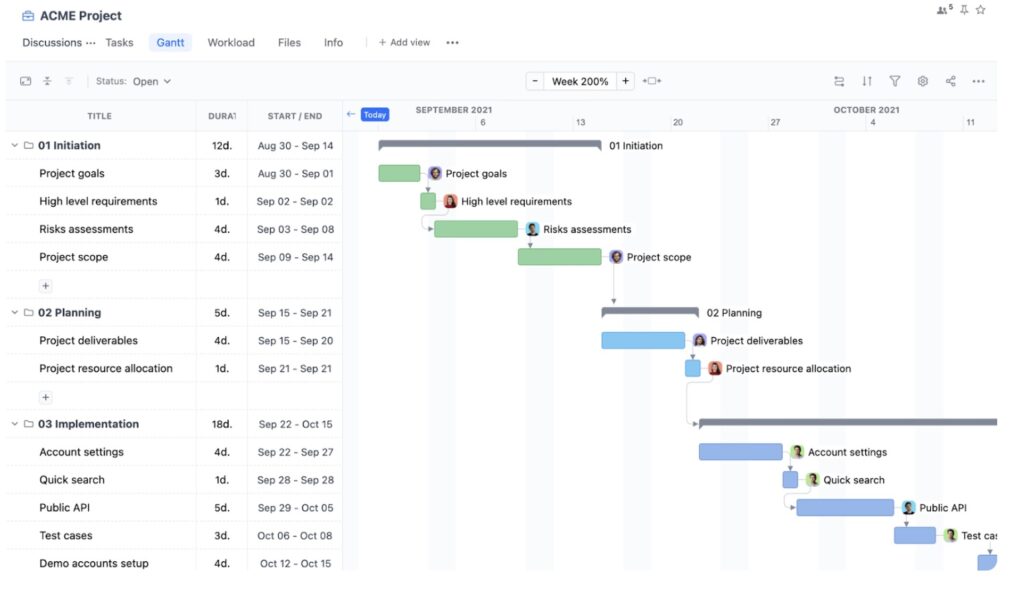Image resolution: width=1024 pixels, height=596 pixels.
Task: Click the 01 Initiation summary bar
Action: [x=490, y=144]
